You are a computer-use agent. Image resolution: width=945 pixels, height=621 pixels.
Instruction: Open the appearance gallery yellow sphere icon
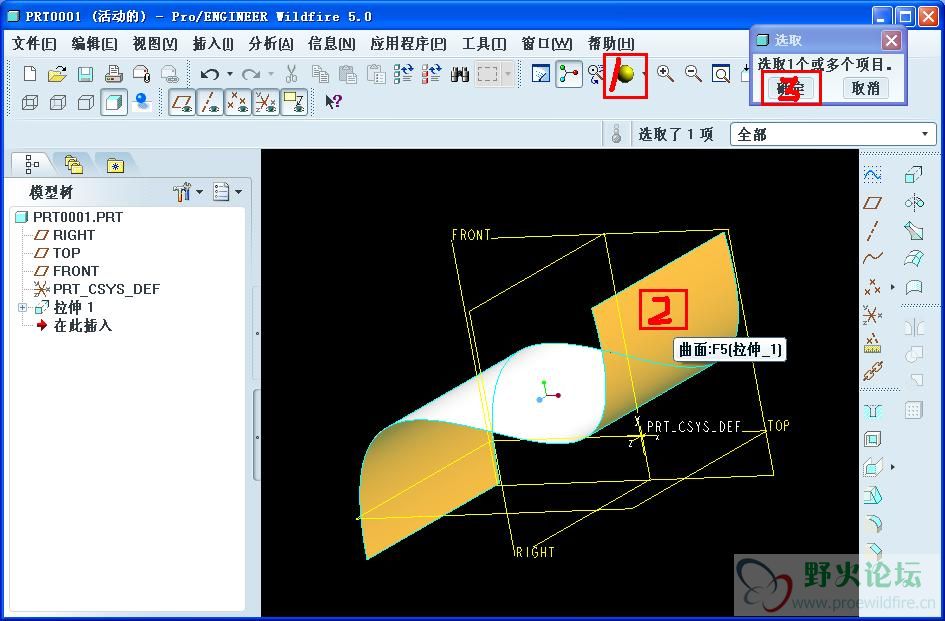coord(626,74)
